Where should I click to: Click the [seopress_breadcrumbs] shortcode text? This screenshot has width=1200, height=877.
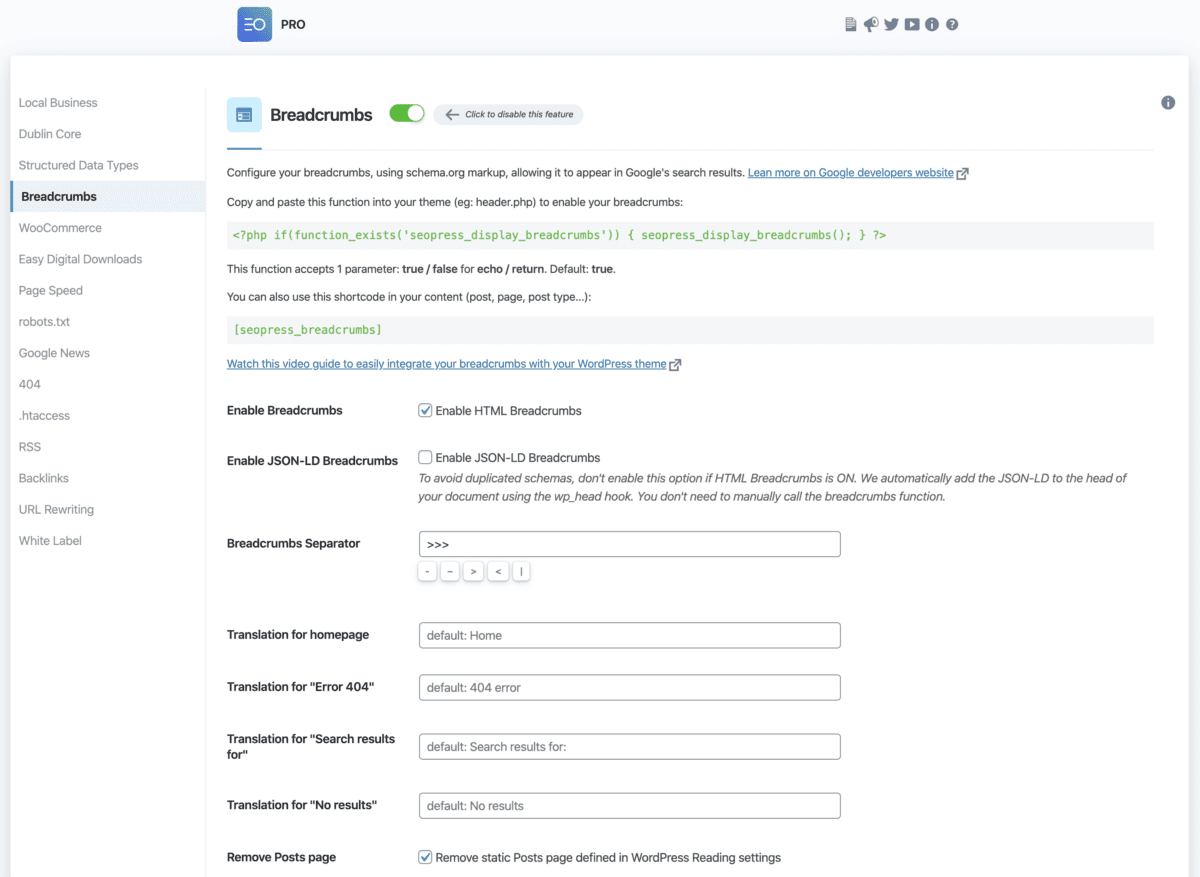(307, 330)
